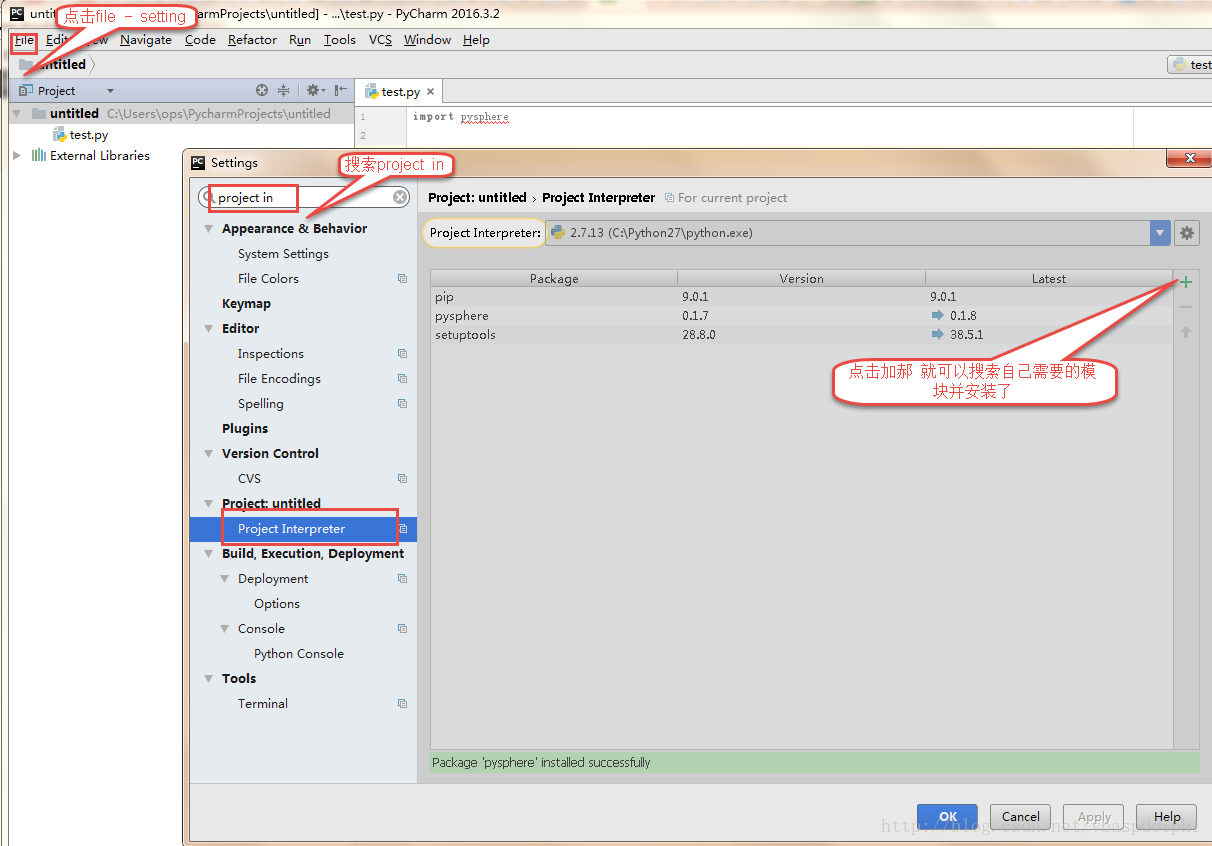
Task: Click the project-level icon beside Terminal
Action: (402, 704)
